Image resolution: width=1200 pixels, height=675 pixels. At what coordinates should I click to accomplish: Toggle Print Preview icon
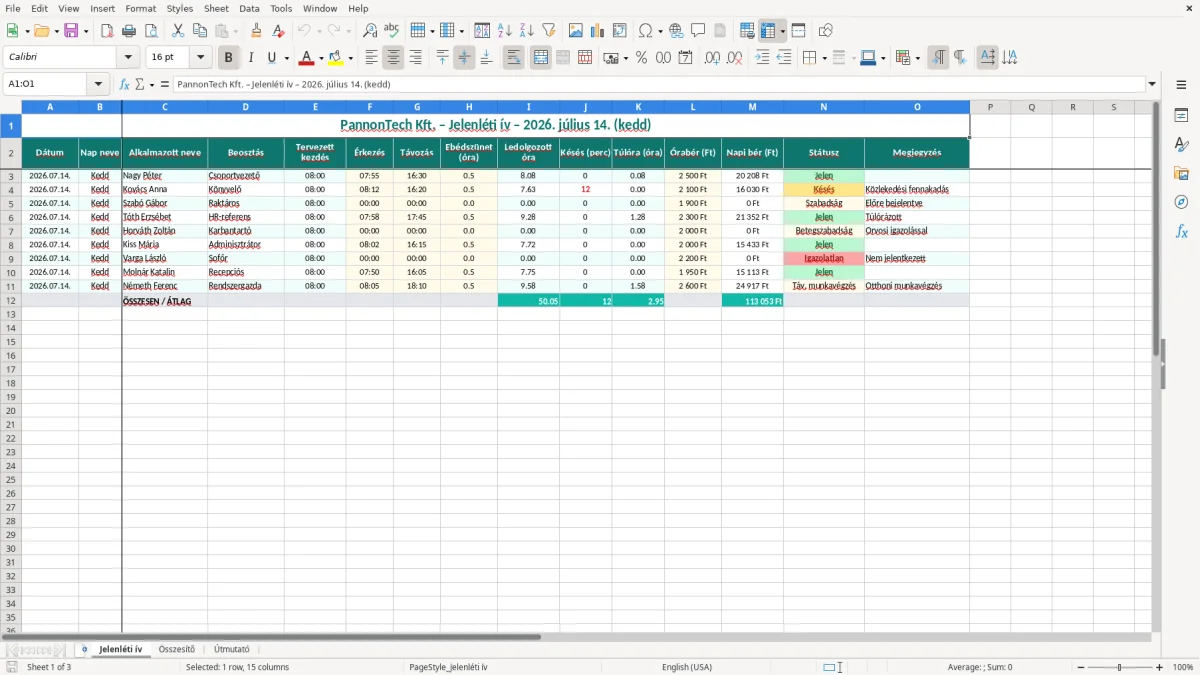click(x=152, y=31)
